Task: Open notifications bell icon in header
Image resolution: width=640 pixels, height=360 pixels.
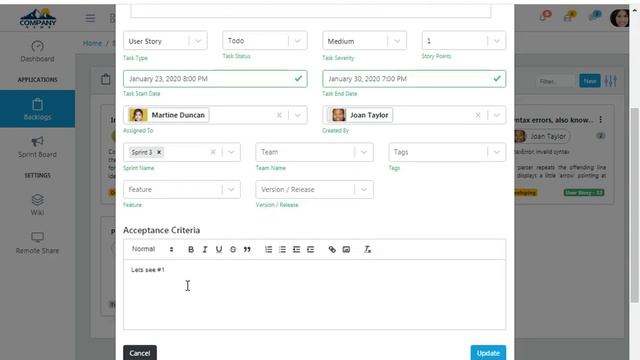Action: click(x=544, y=16)
